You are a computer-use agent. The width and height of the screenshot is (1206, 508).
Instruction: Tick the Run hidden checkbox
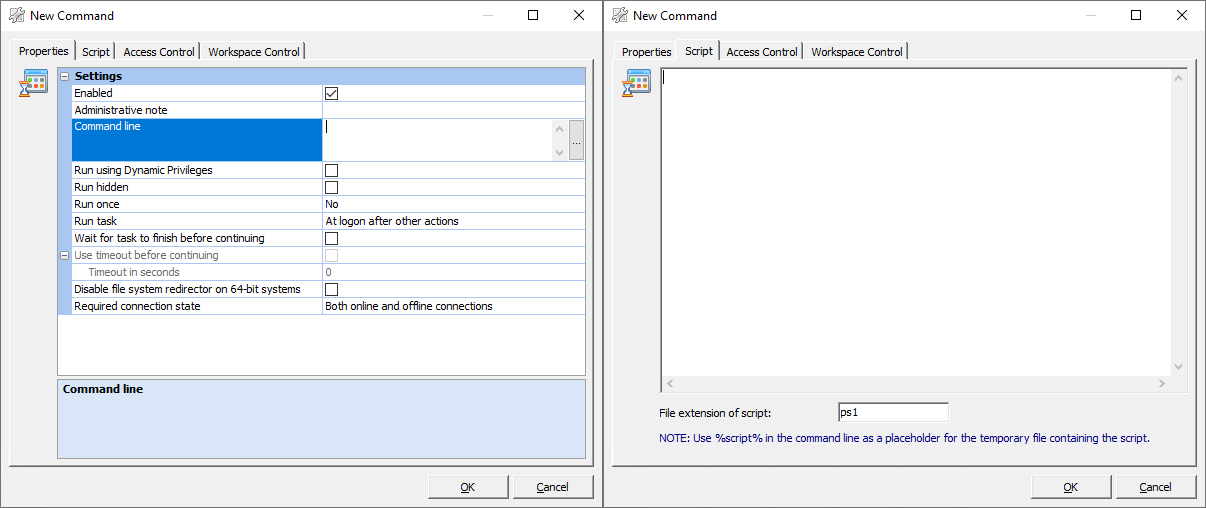coord(332,188)
